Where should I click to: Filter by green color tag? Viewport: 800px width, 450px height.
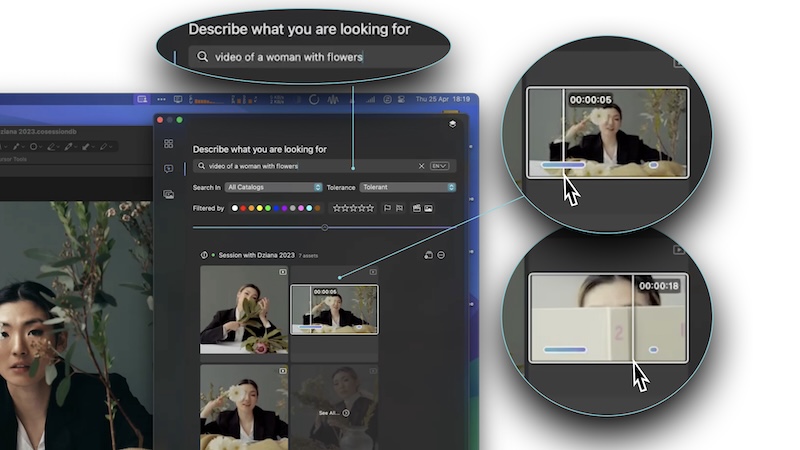[268, 208]
